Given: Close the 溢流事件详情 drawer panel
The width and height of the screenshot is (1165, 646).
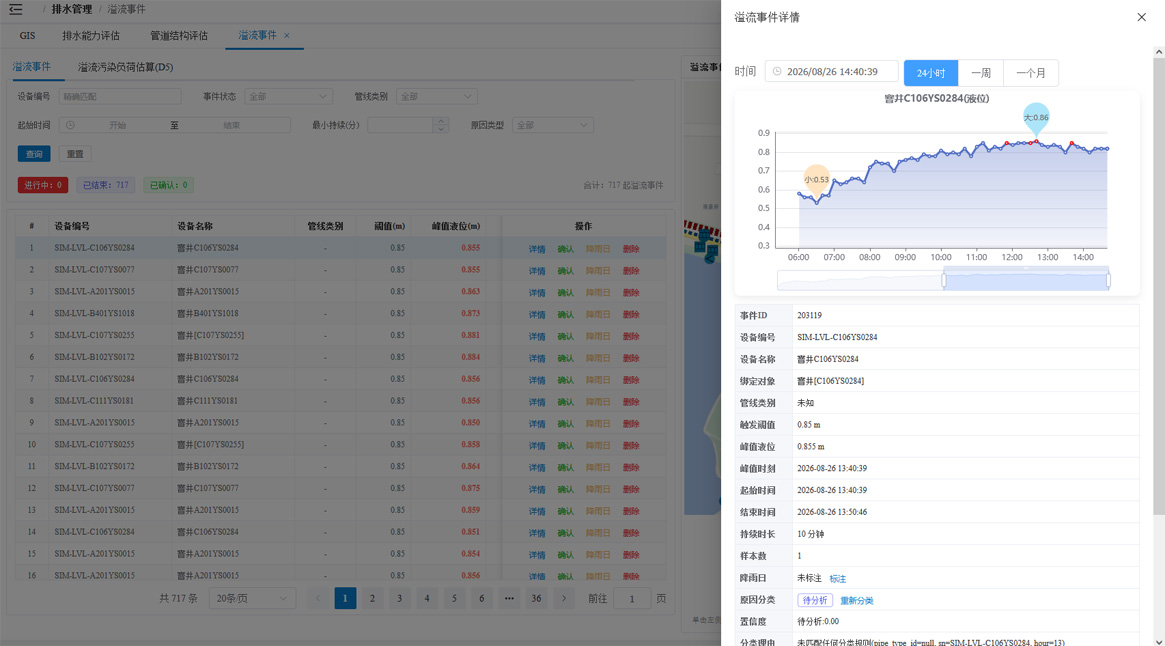Looking at the screenshot, I should [x=1141, y=17].
